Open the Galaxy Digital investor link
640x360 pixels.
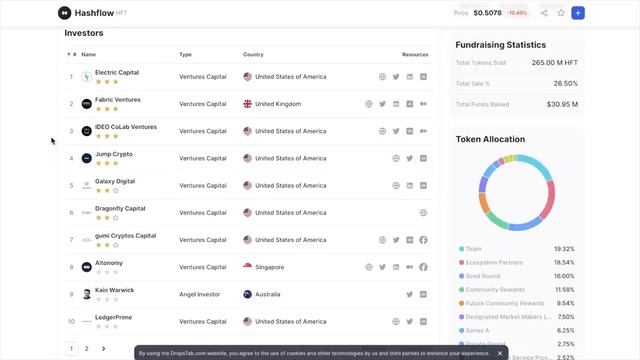115,181
